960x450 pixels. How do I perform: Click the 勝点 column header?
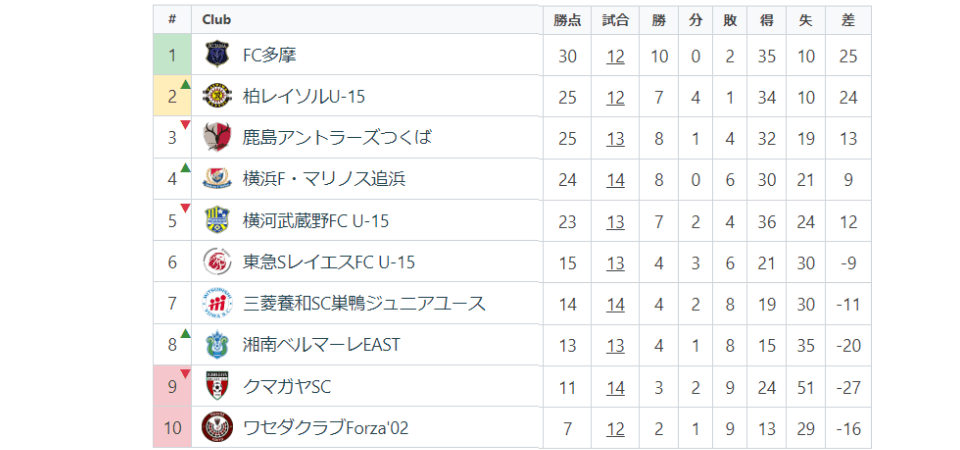(x=567, y=19)
